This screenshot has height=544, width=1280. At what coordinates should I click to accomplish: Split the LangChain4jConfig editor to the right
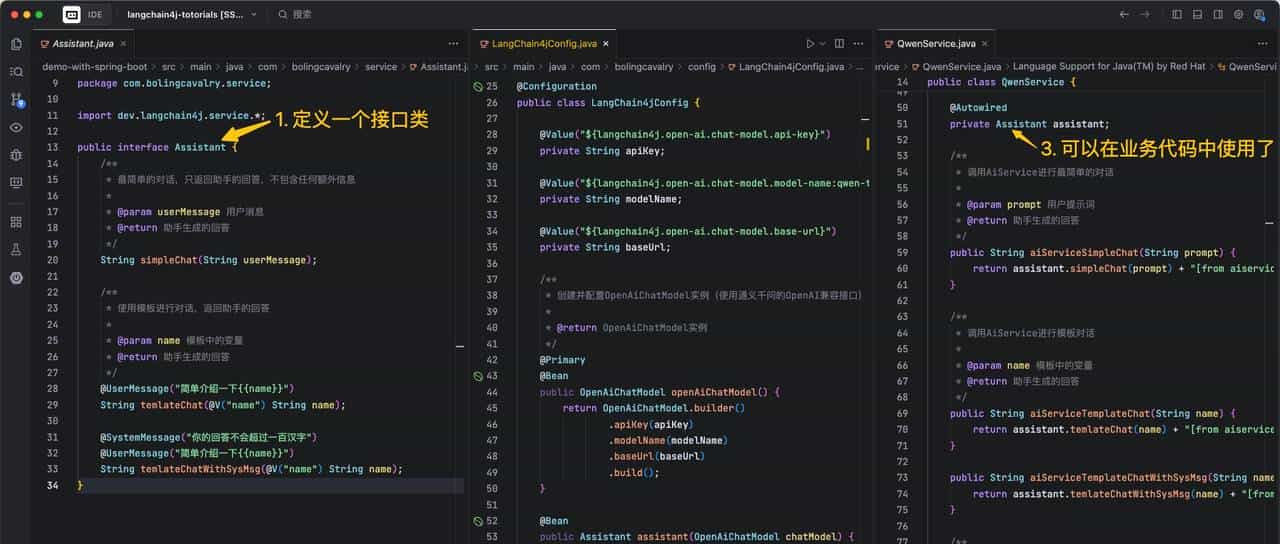(x=839, y=44)
